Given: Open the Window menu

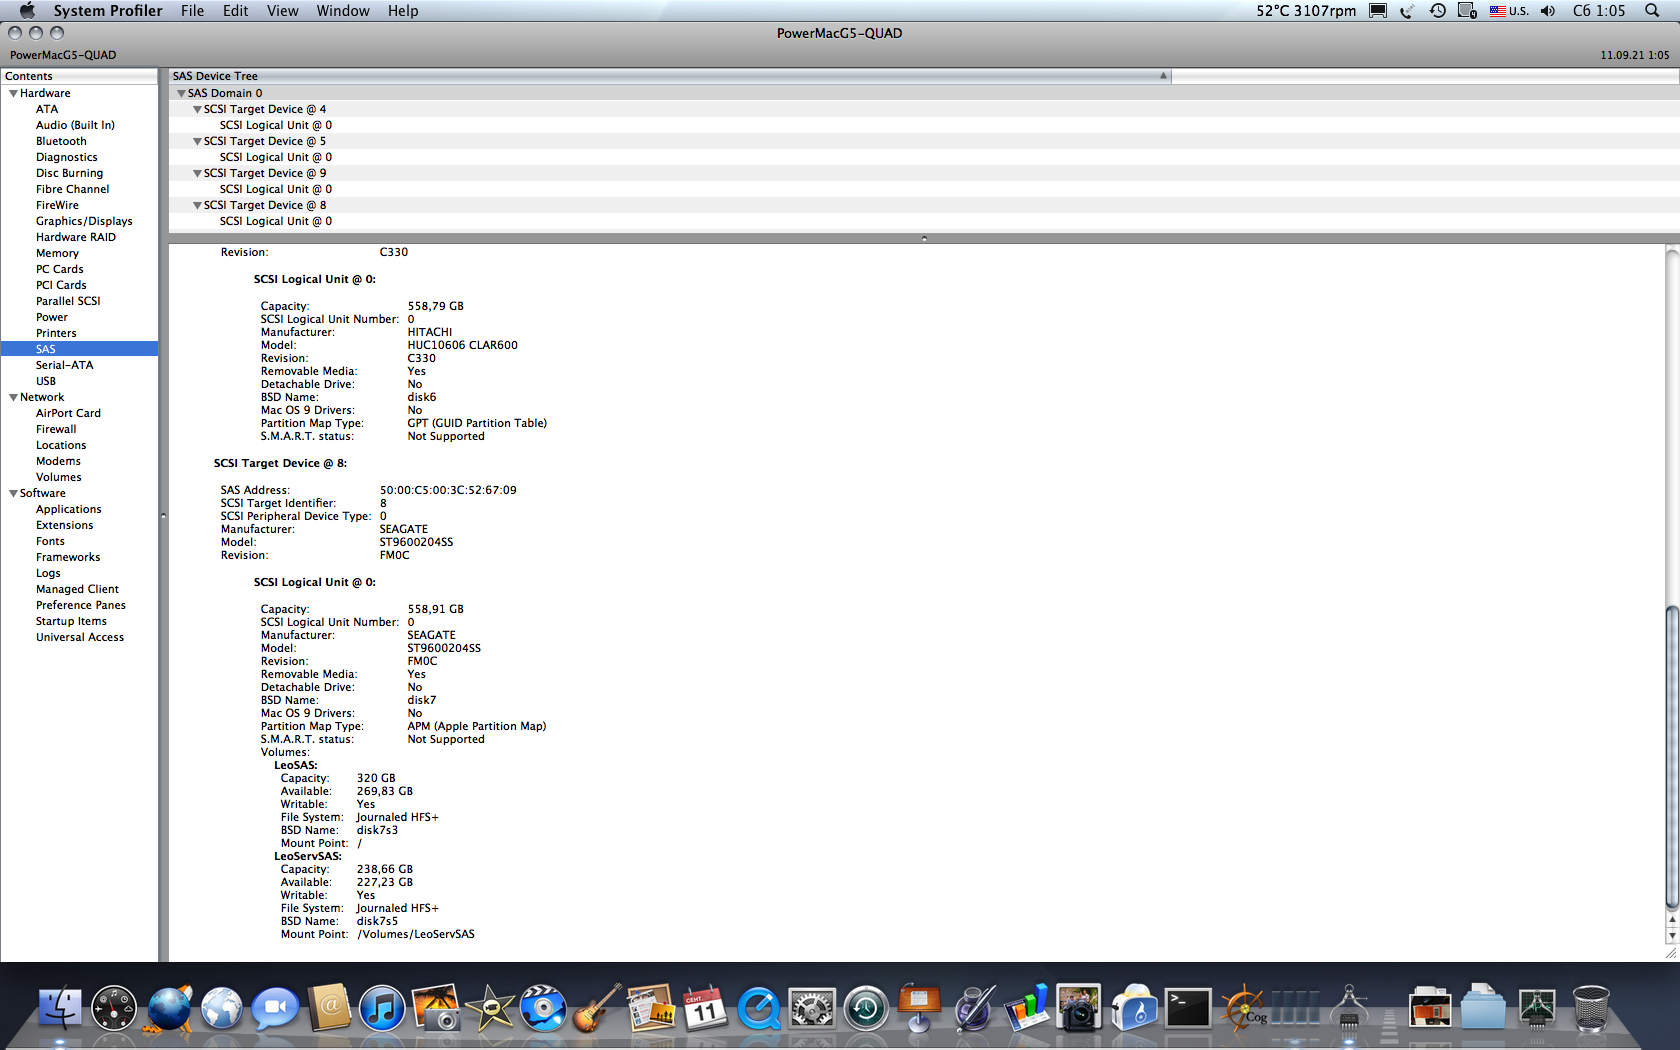Looking at the screenshot, I should pos(343,11).
